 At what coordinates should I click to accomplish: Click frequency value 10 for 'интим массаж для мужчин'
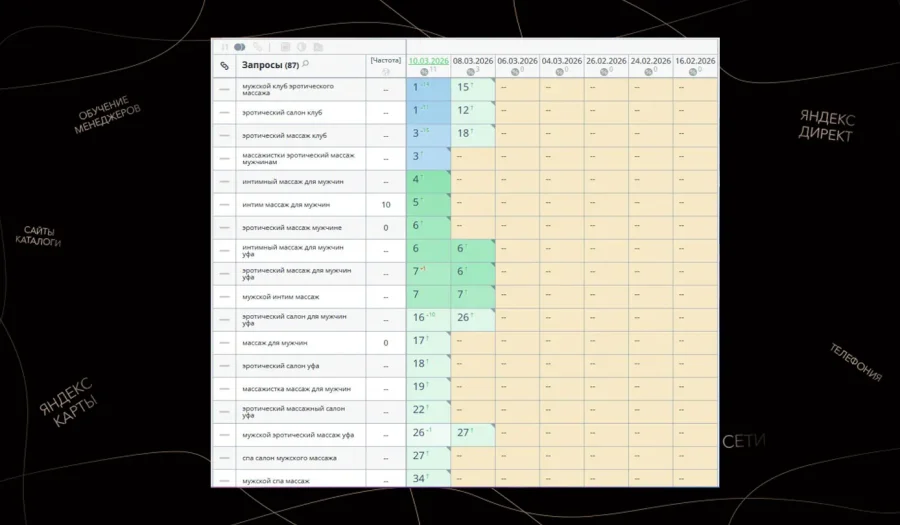(x=386, y=205)
